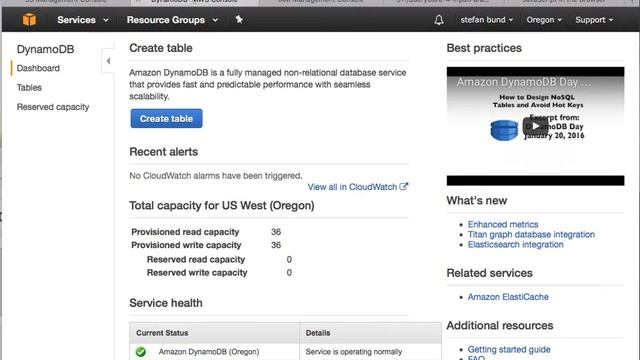Screen dimensions: 640x360
Task: Click the Additional resources heading
Action: click(500, 325)
